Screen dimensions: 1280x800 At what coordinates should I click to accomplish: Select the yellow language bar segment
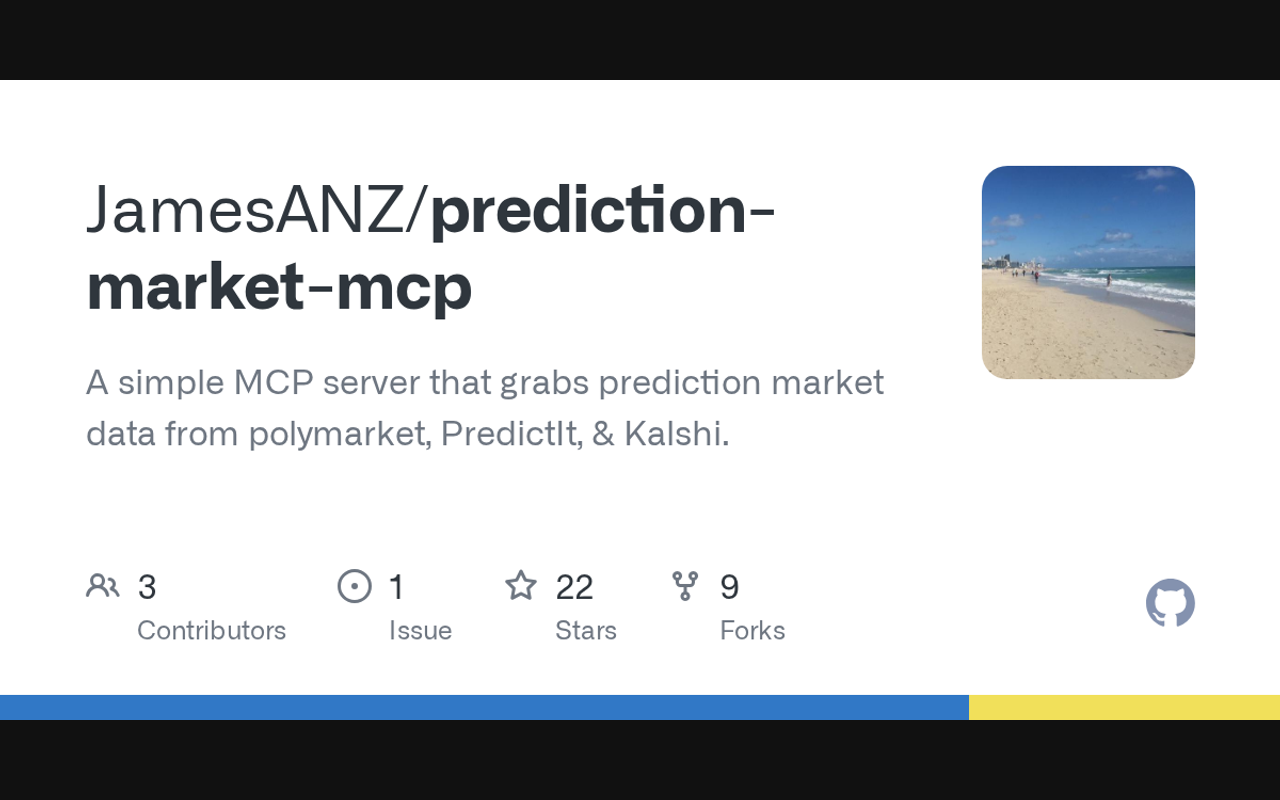pos(1124,707)
